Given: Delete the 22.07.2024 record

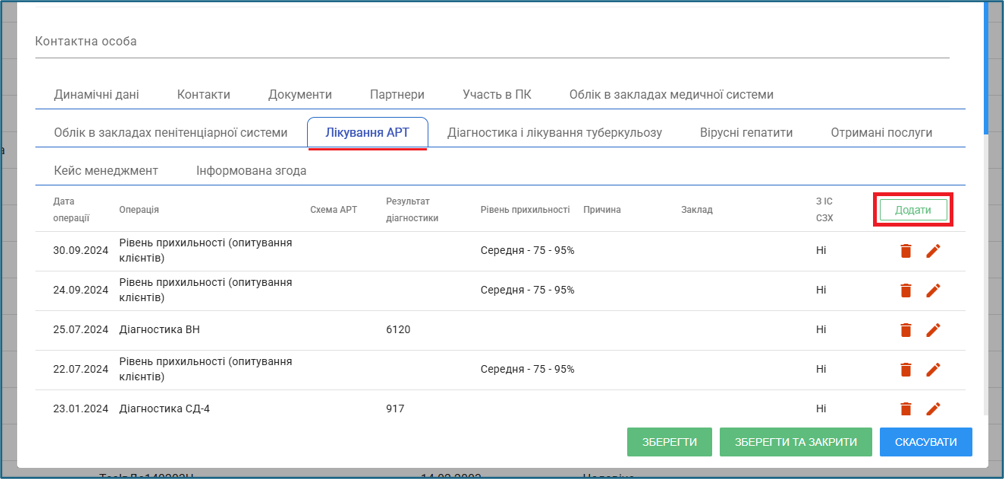Looking at the screenshot, I should tap(905, 369).
